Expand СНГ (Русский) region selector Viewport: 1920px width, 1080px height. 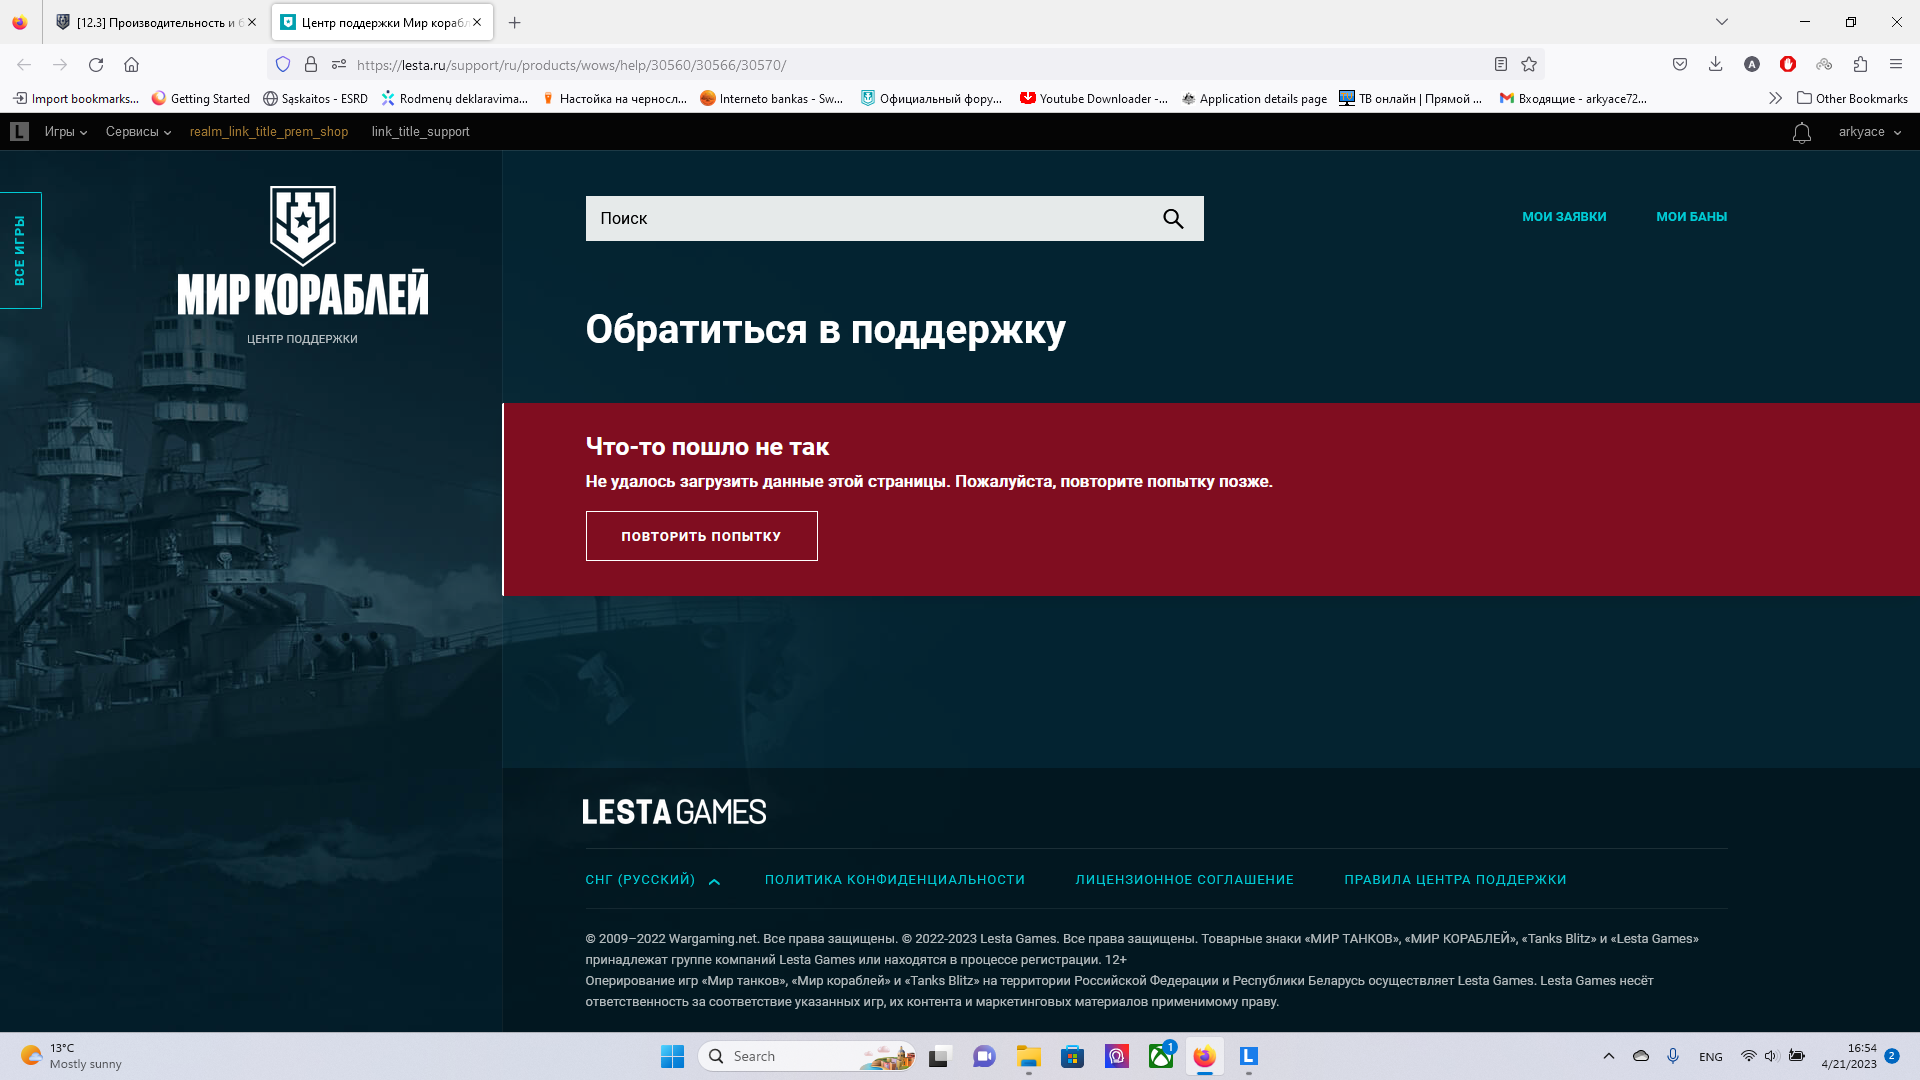pos(652,880)
